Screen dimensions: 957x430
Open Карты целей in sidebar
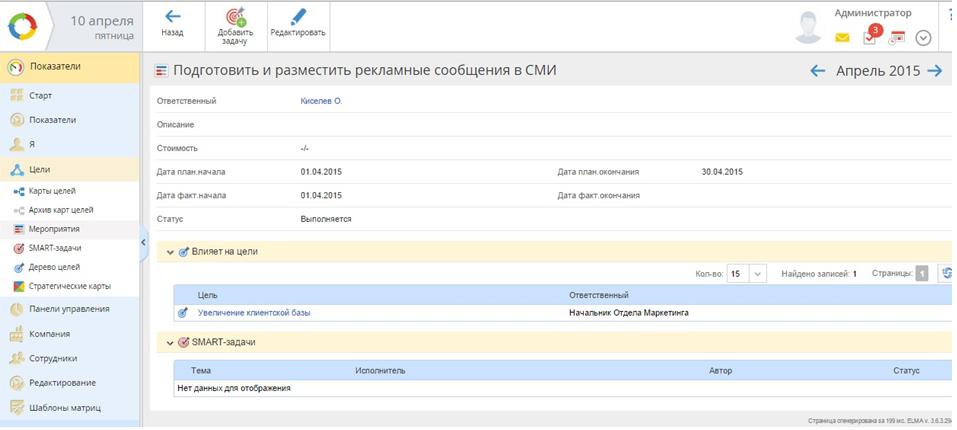52,191
